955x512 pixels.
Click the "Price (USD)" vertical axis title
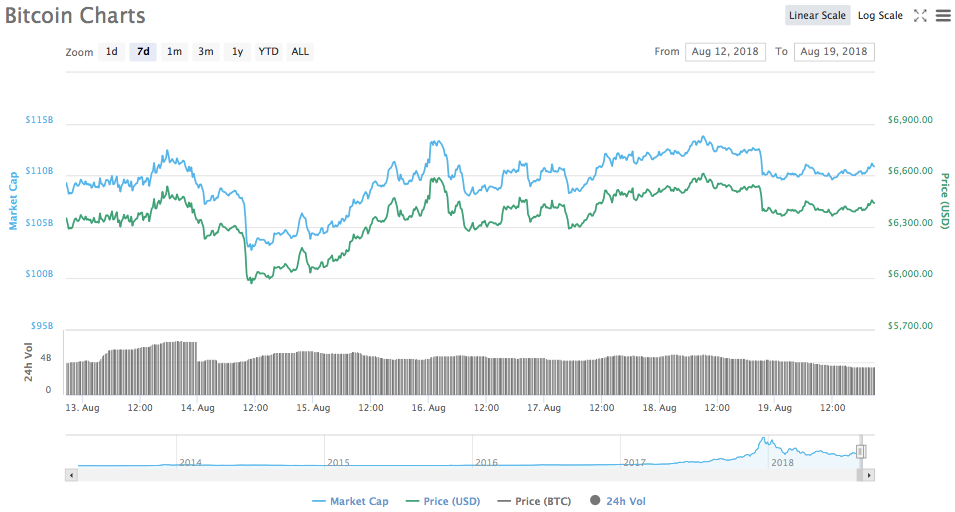[x=945, y=201]
